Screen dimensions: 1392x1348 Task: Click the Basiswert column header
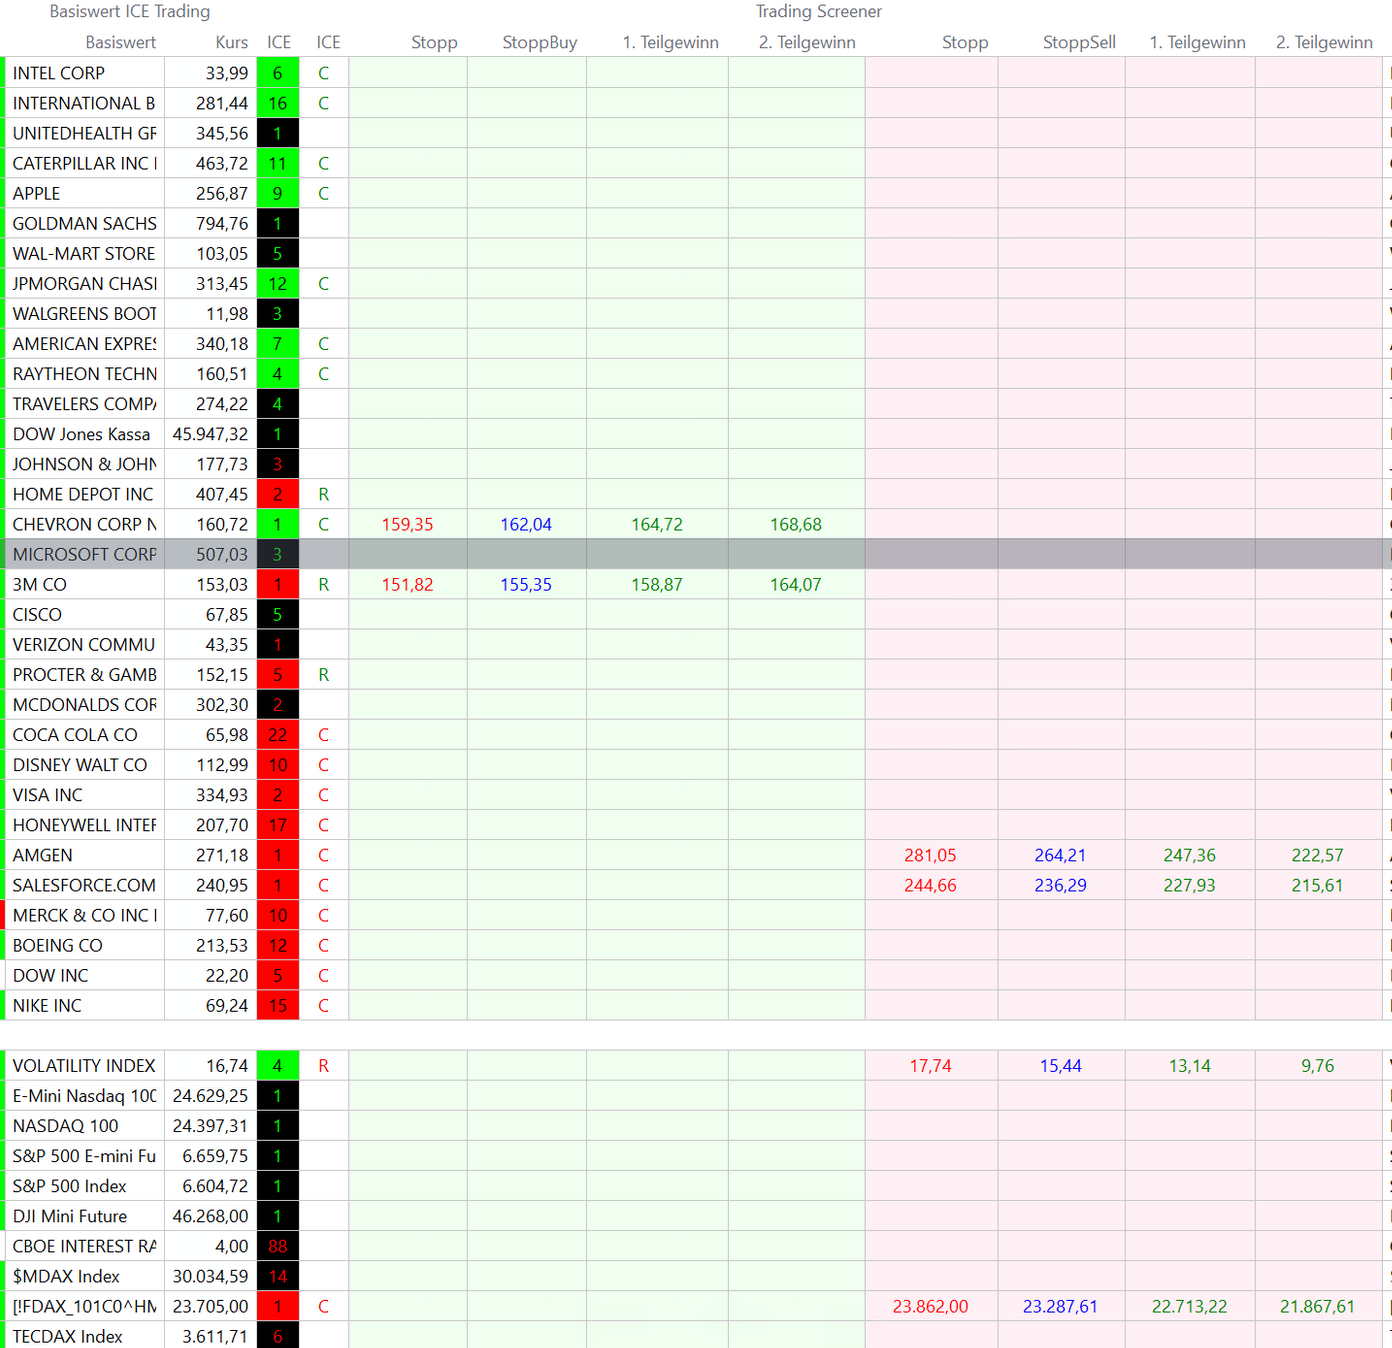pyautogui.click(x=120, y=42)
